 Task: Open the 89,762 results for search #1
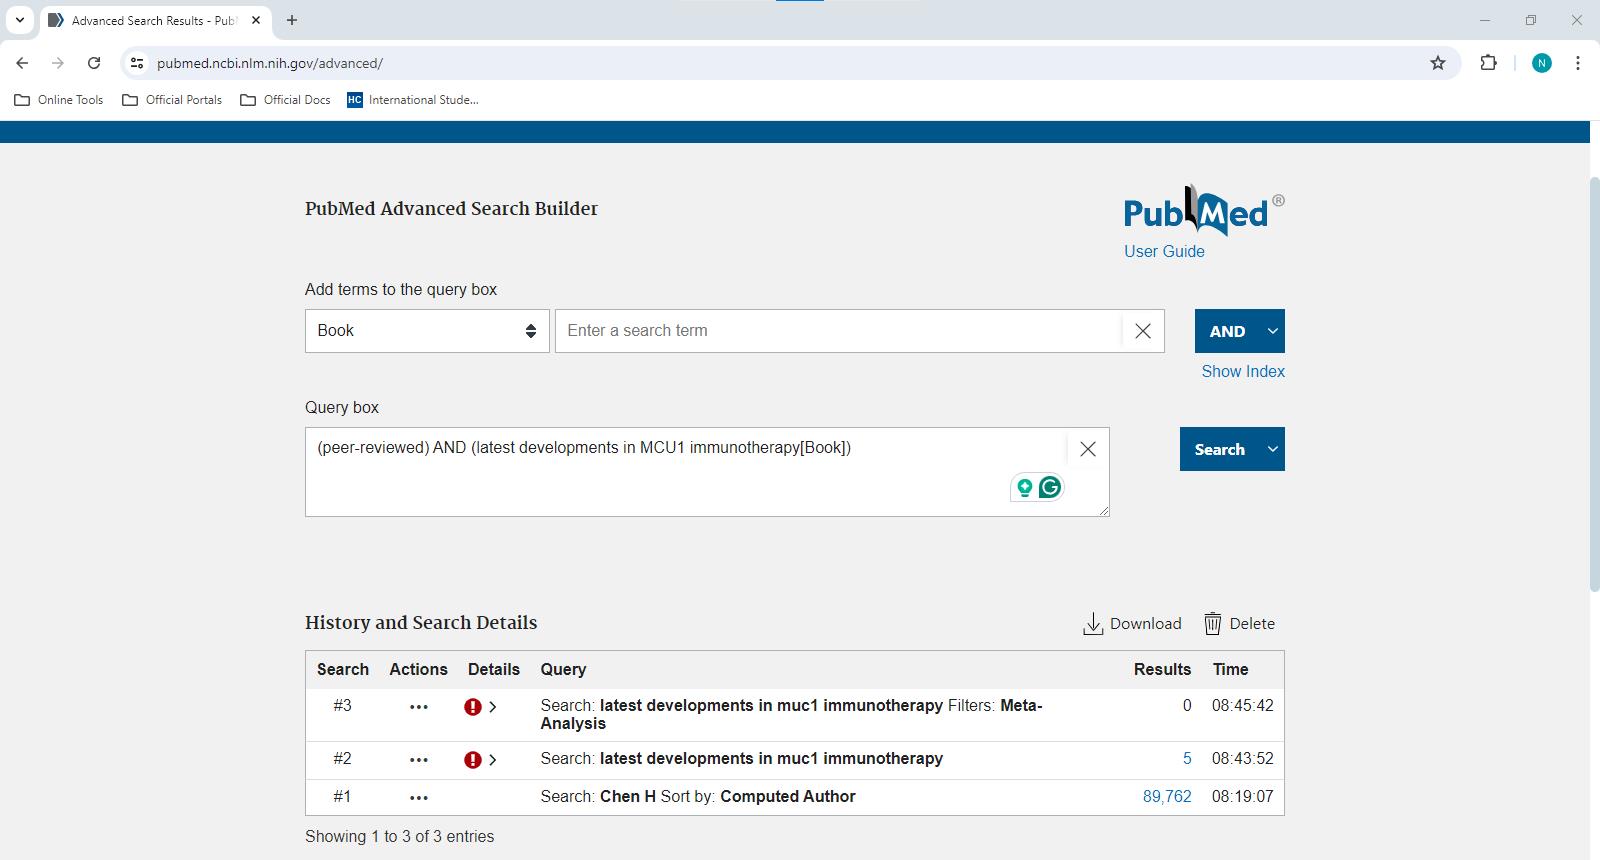1167,797
